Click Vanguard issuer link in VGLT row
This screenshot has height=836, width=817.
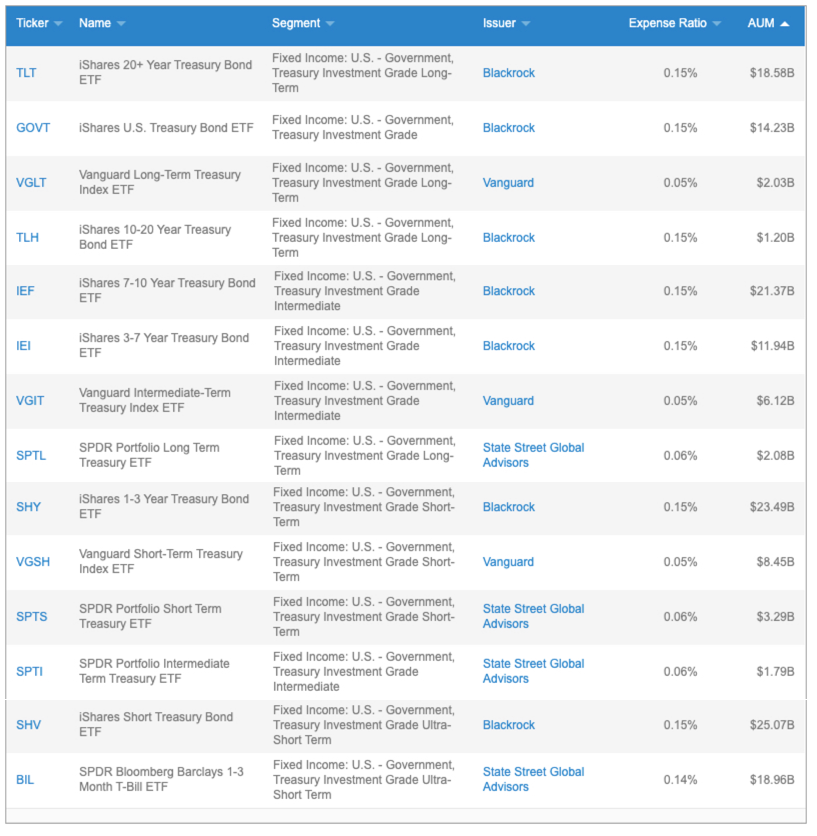(508, 183)
